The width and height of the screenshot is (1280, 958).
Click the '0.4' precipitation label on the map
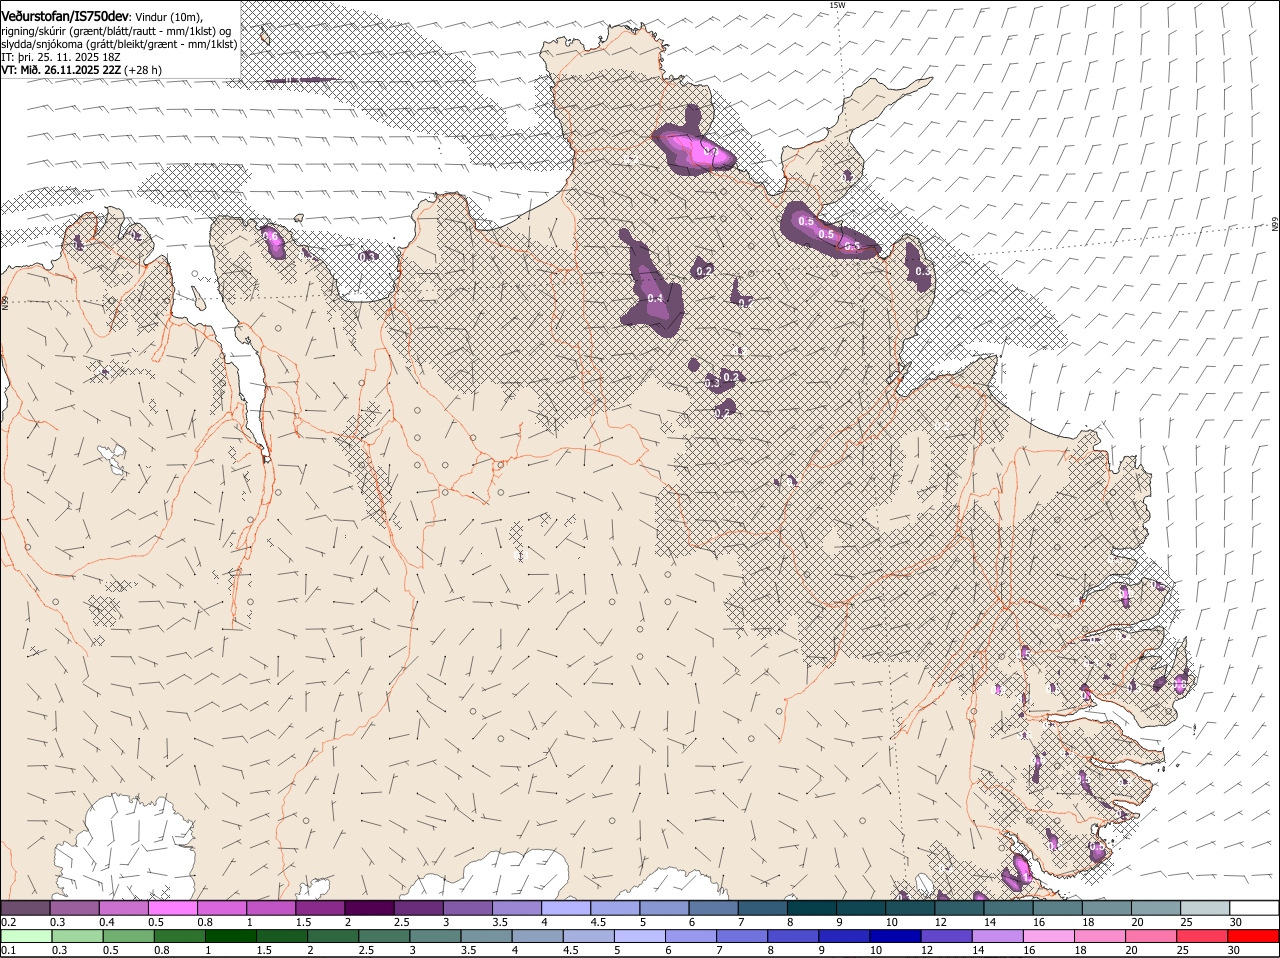click(x=655, y=298)
